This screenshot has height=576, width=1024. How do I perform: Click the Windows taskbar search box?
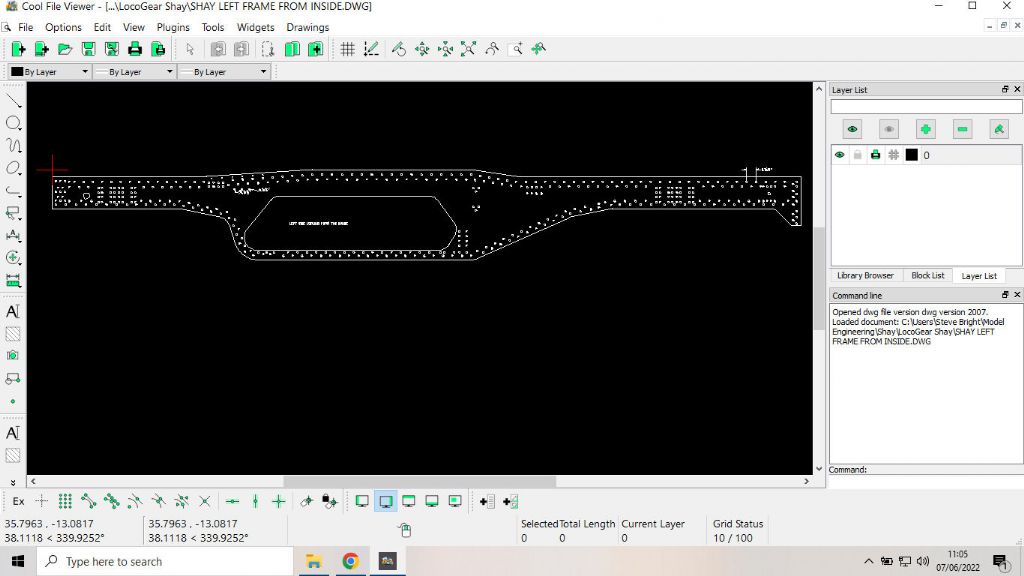click(x=165, y=562)
